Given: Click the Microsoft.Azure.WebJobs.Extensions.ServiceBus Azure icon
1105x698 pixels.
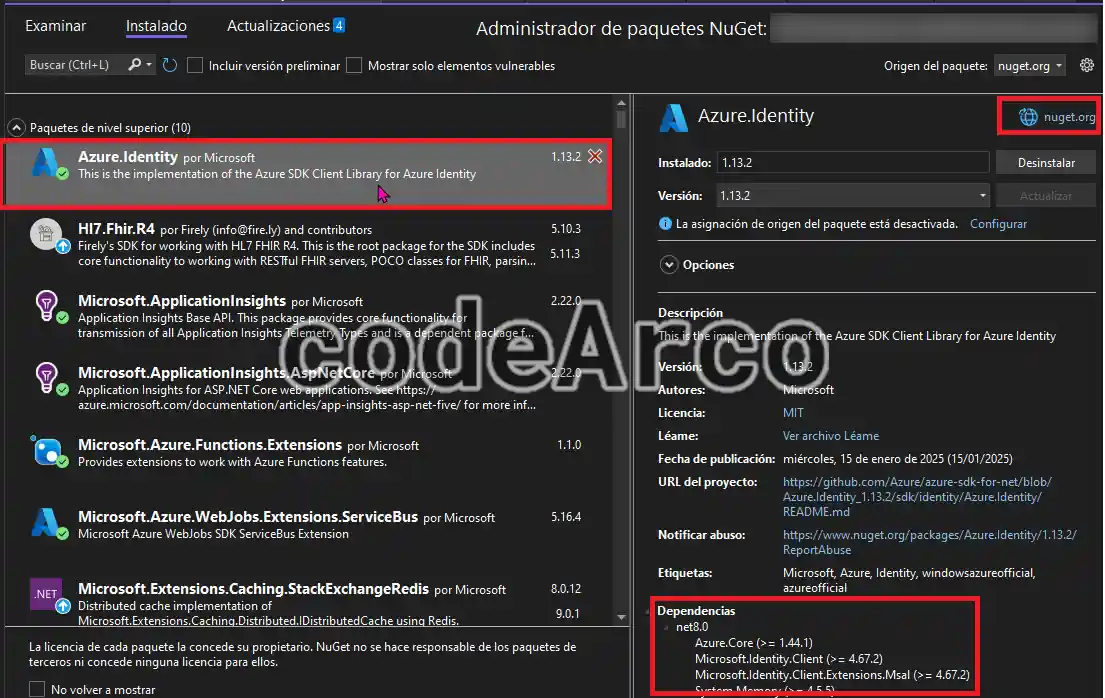Looking at the screenshot, I should (x=48, y=524).
